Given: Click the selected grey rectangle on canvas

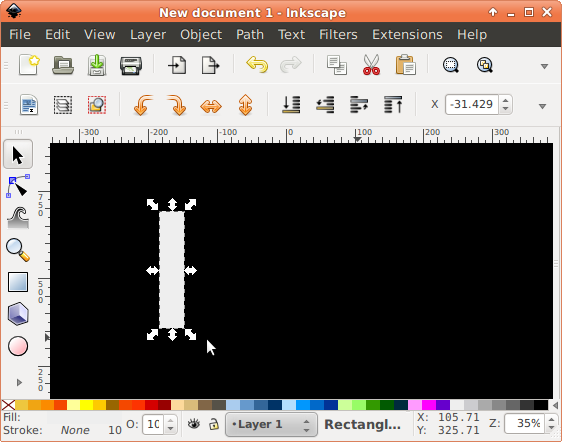Looking at the screenshot, I should 172,270.
